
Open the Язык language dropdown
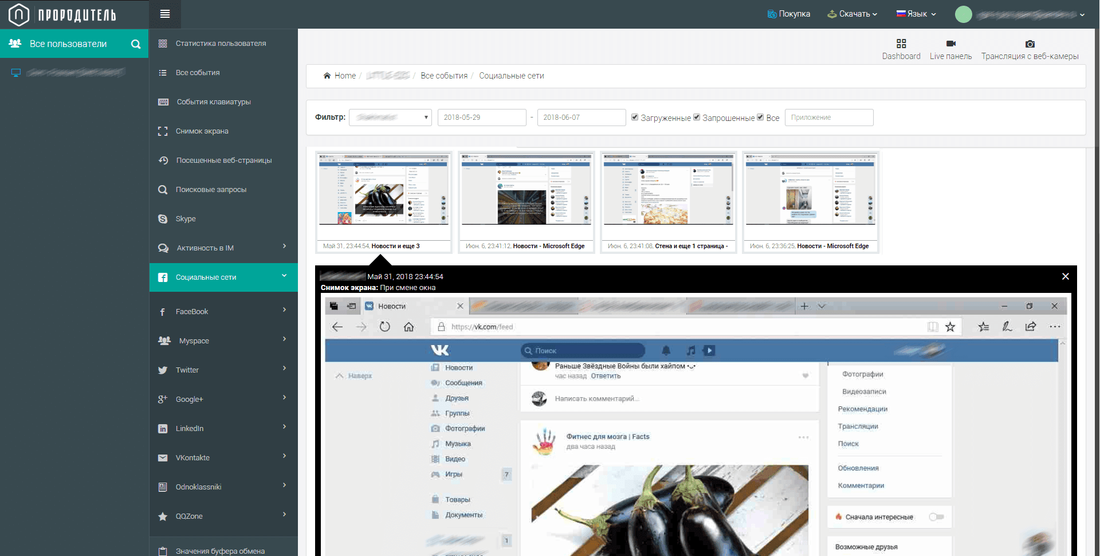(916, 14)
